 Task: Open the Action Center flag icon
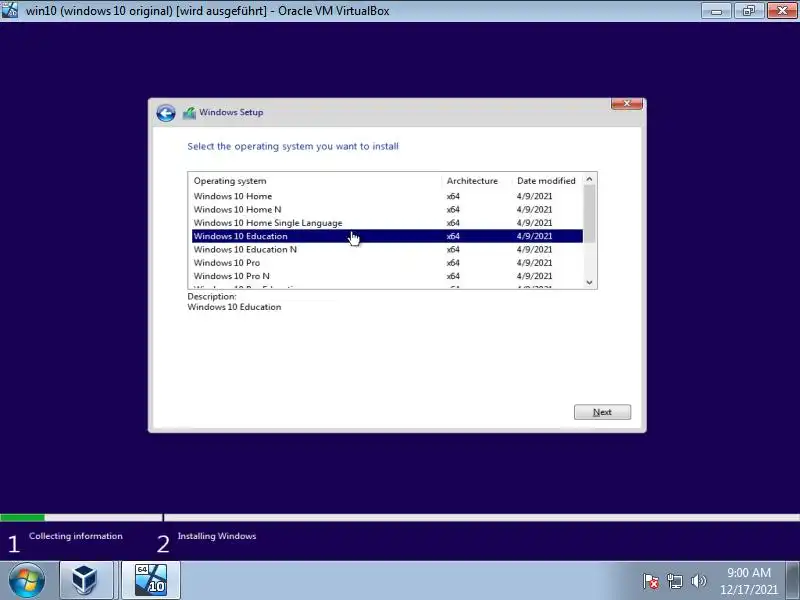pyautogui.click(x=651, y=581)
